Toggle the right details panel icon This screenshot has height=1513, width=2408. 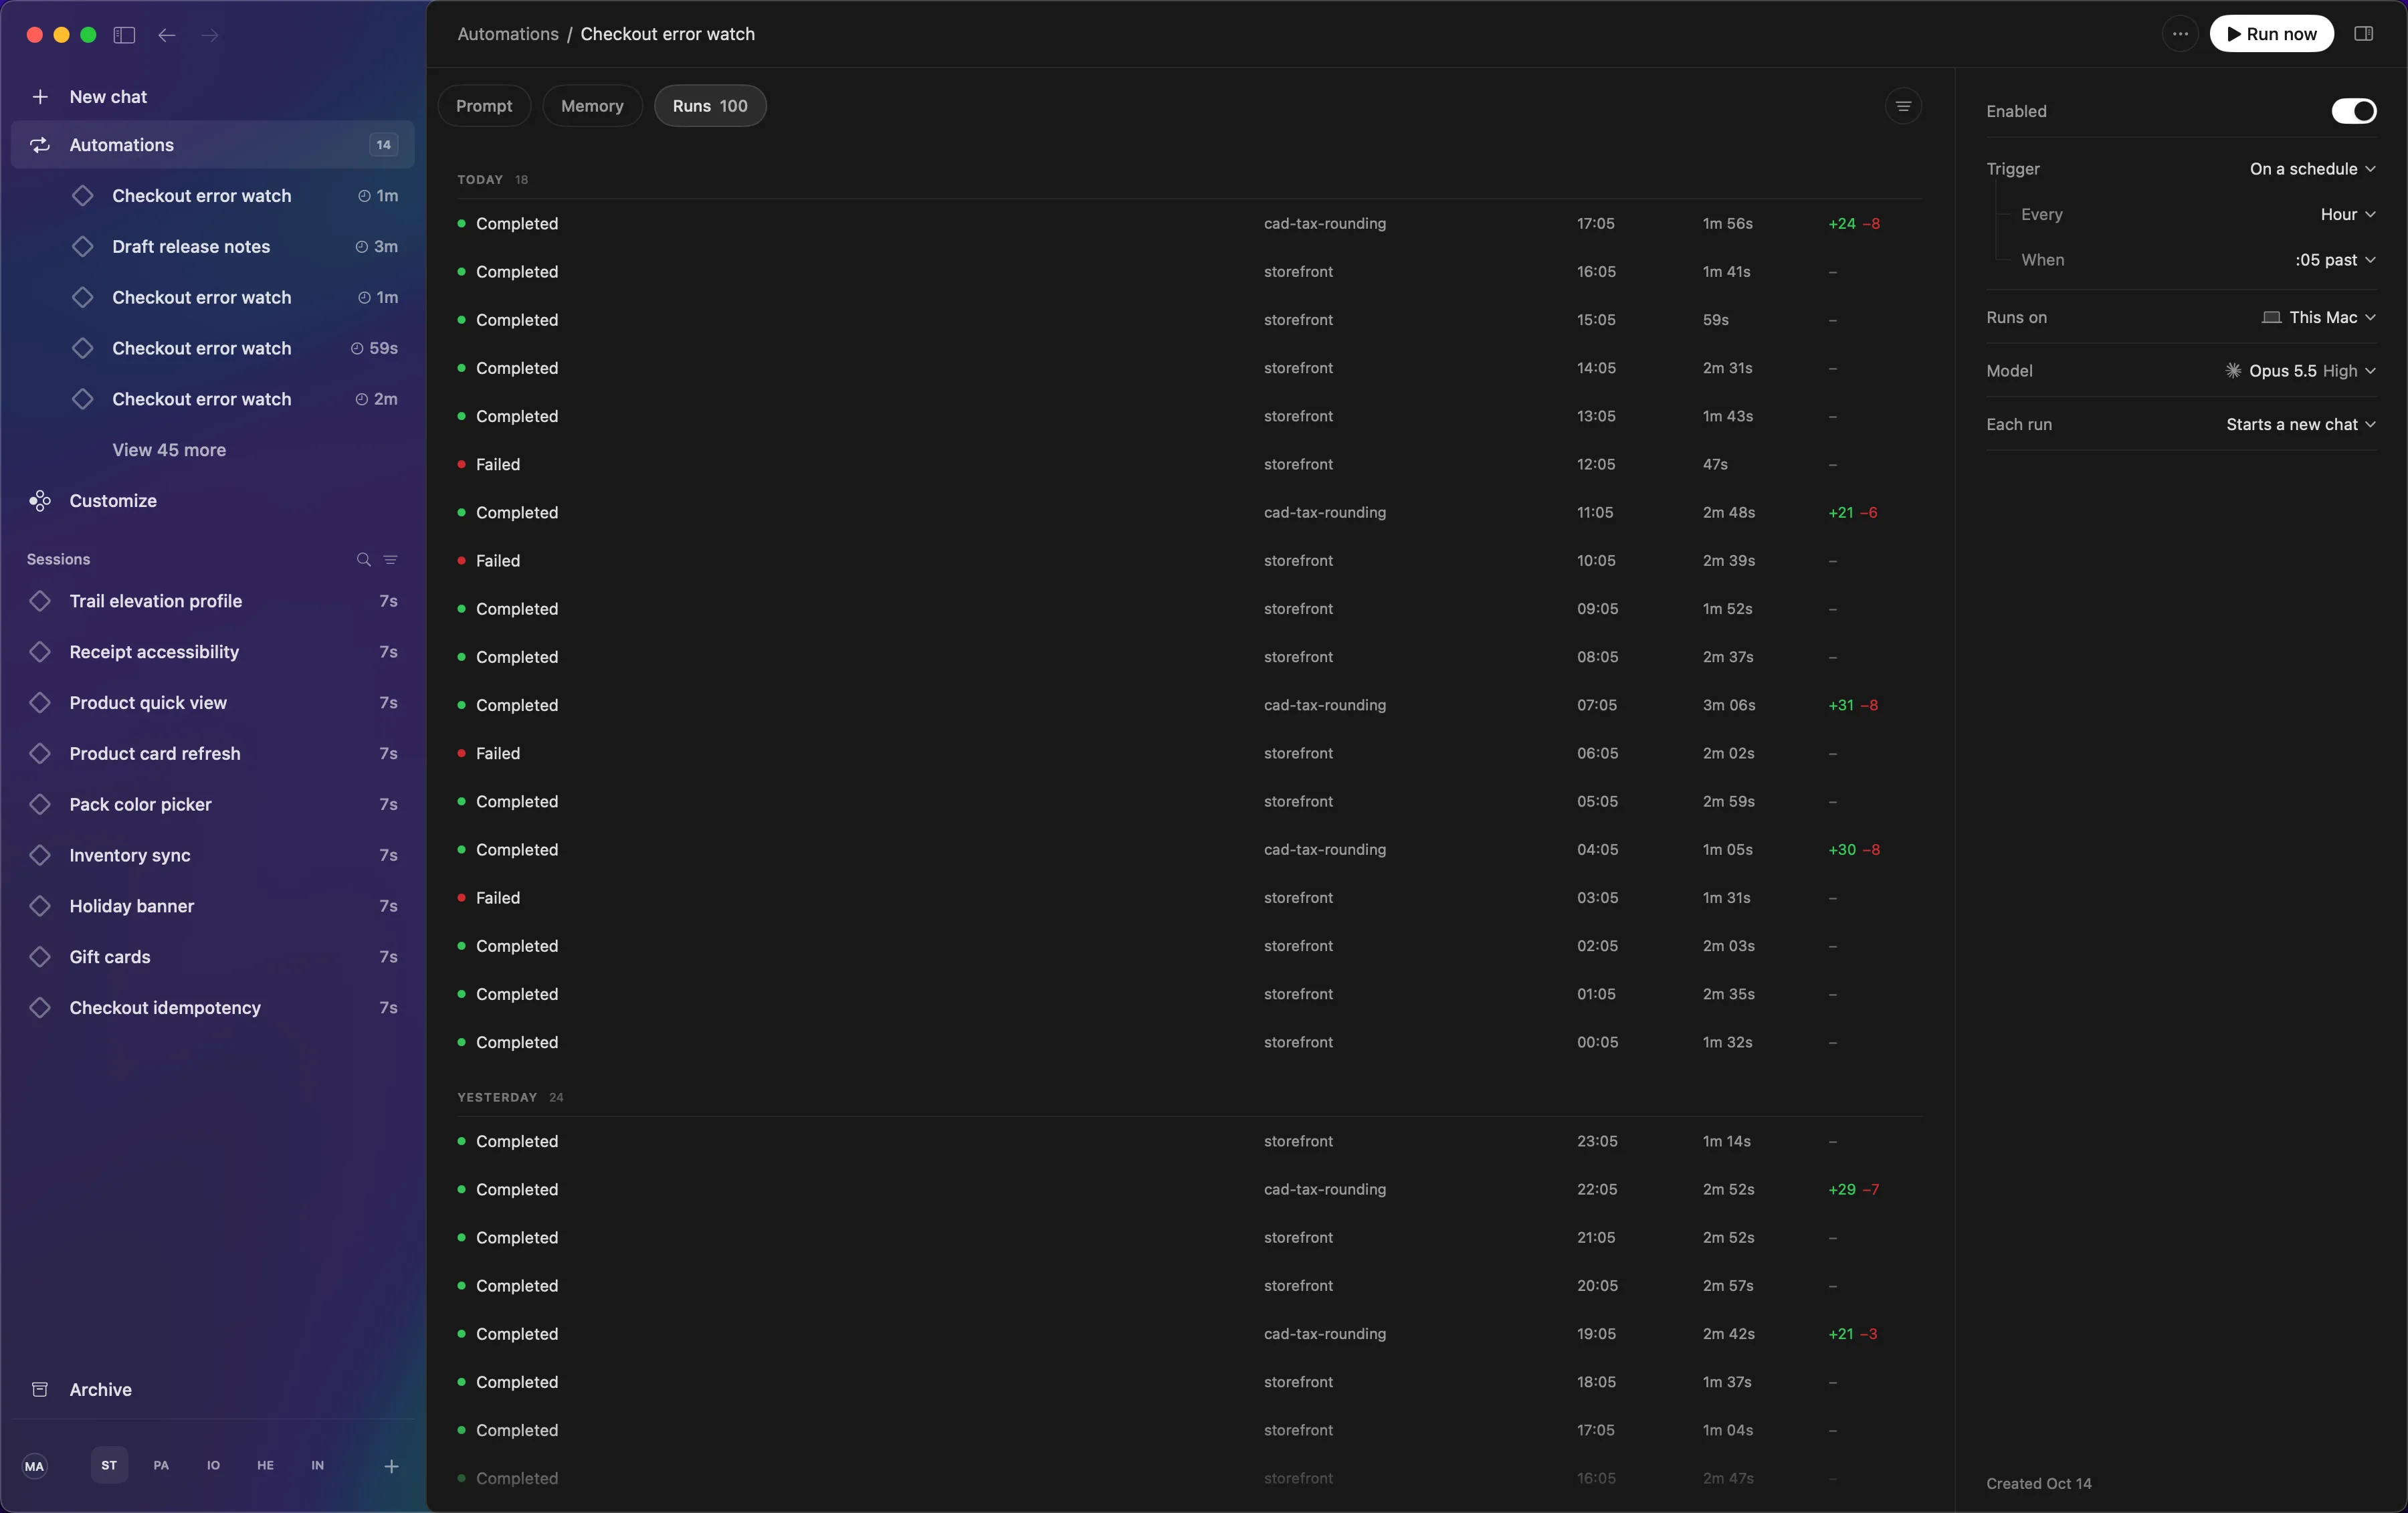click(2364, 34)
